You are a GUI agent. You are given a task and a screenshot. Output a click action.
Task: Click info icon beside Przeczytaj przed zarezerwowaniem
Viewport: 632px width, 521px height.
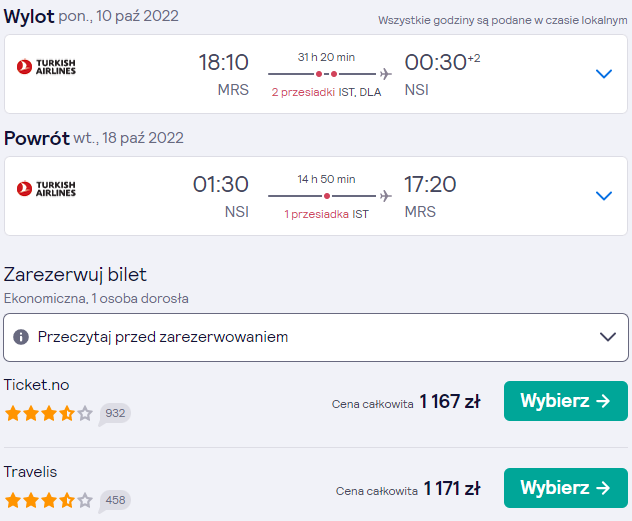(21, 337)
